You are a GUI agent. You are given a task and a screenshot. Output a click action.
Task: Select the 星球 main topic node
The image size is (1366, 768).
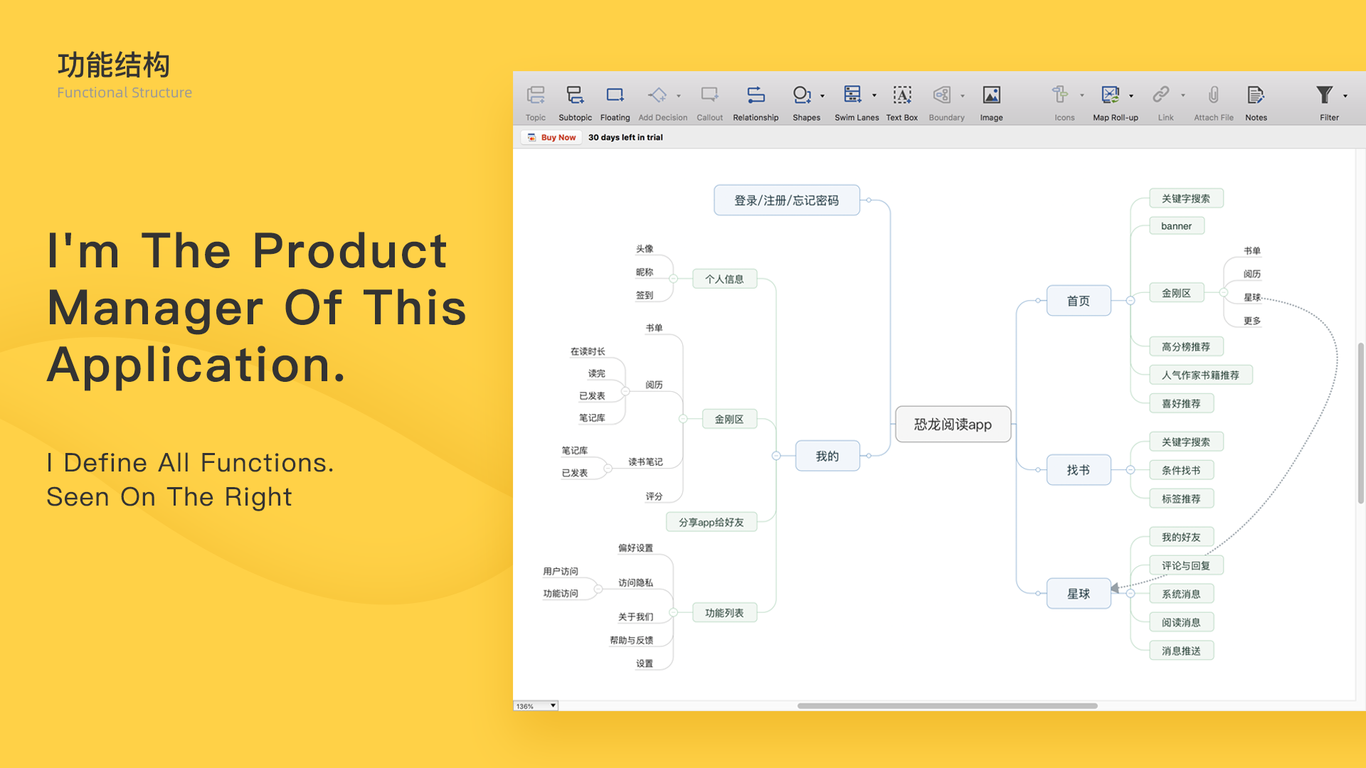coord(1078,593)
